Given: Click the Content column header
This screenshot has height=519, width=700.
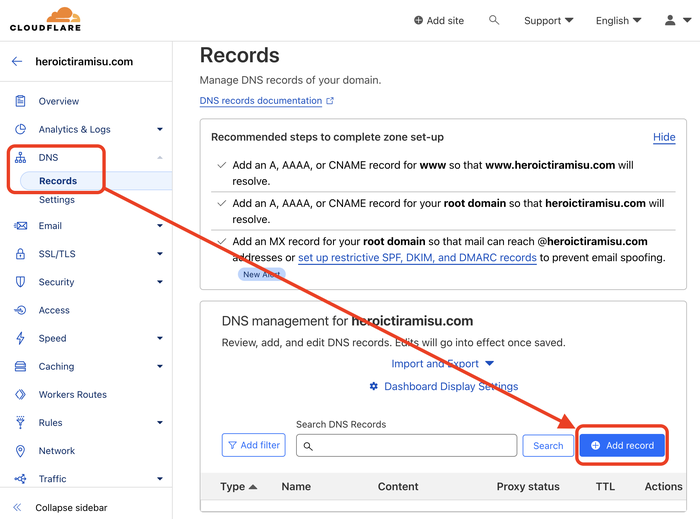Looking at the screenshot, I should pyautogui.click(x=398, y=486).
